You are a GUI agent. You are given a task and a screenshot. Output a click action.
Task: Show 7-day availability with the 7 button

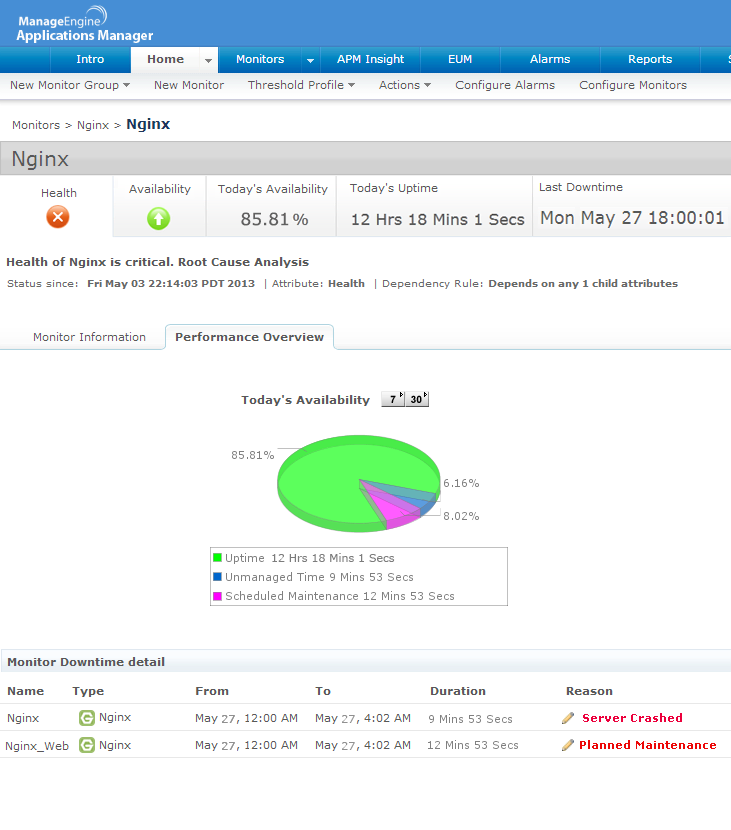tap(393, 399)
